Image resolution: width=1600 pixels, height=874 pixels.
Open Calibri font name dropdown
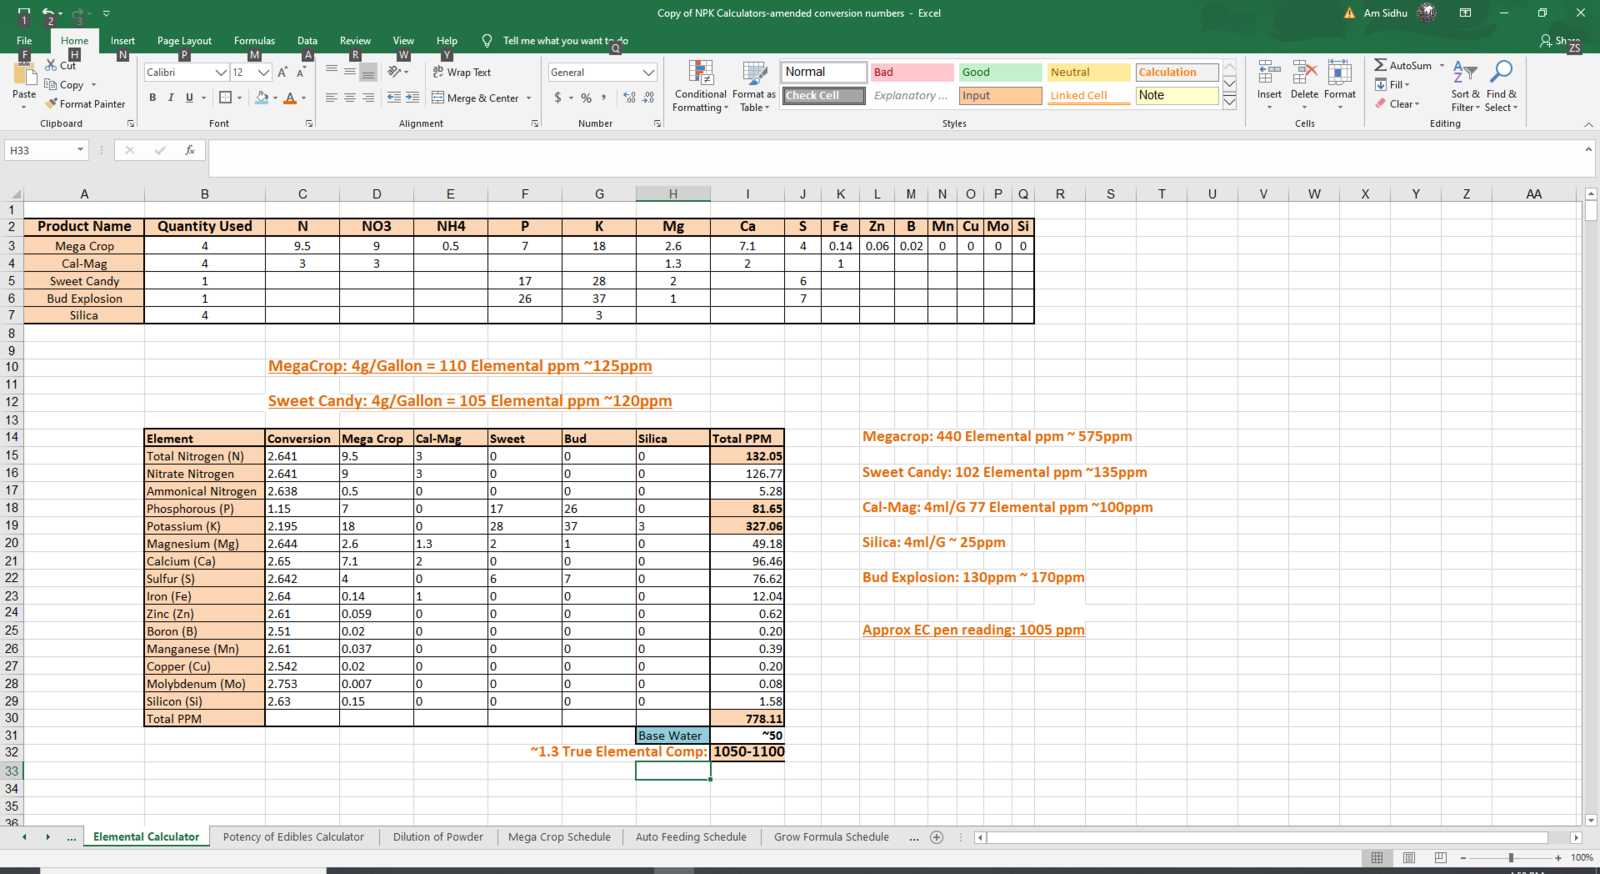tap(221, 72)
